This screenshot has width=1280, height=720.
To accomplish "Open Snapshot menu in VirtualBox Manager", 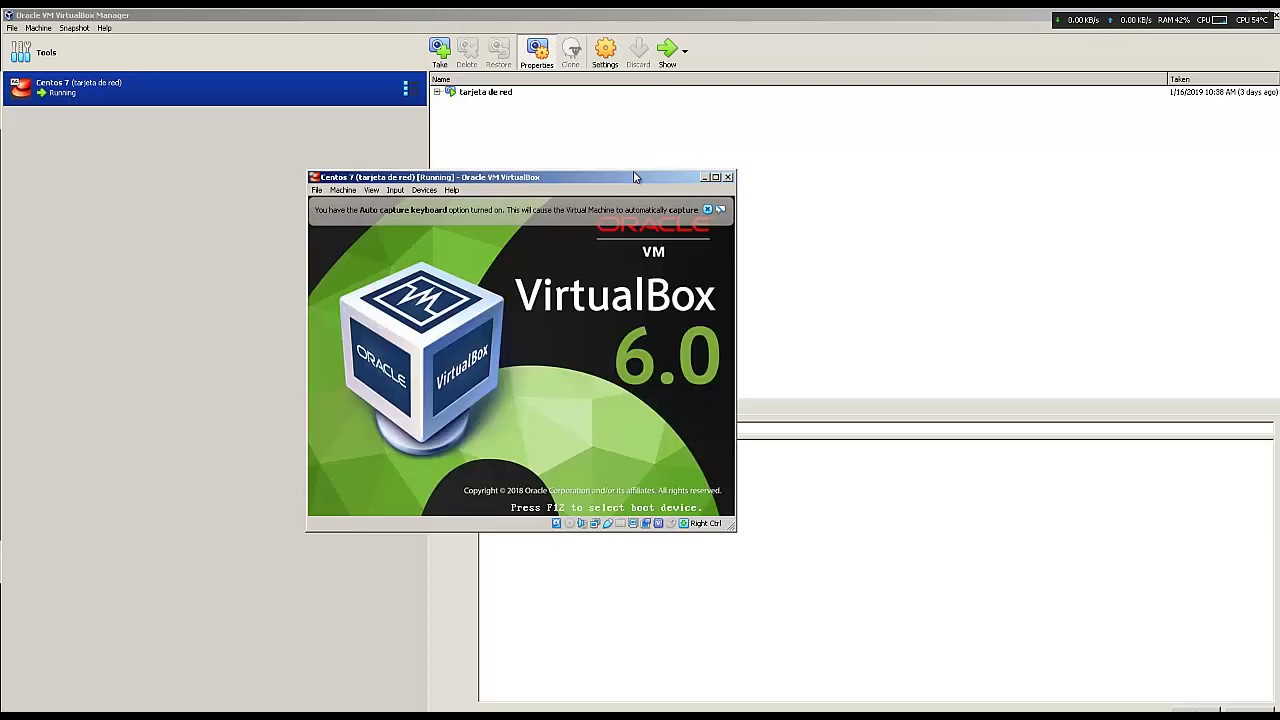I will 74,28.
